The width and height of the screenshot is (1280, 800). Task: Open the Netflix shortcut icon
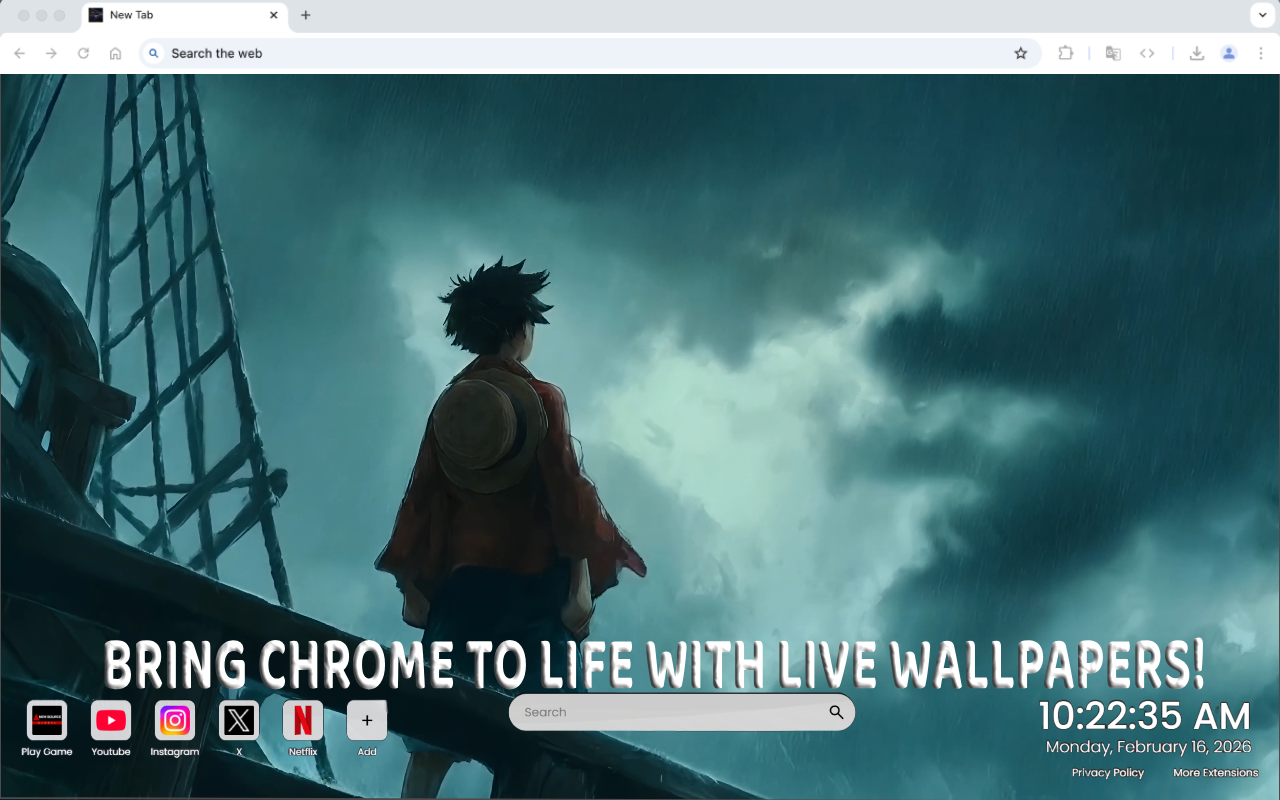click(303, 720)
